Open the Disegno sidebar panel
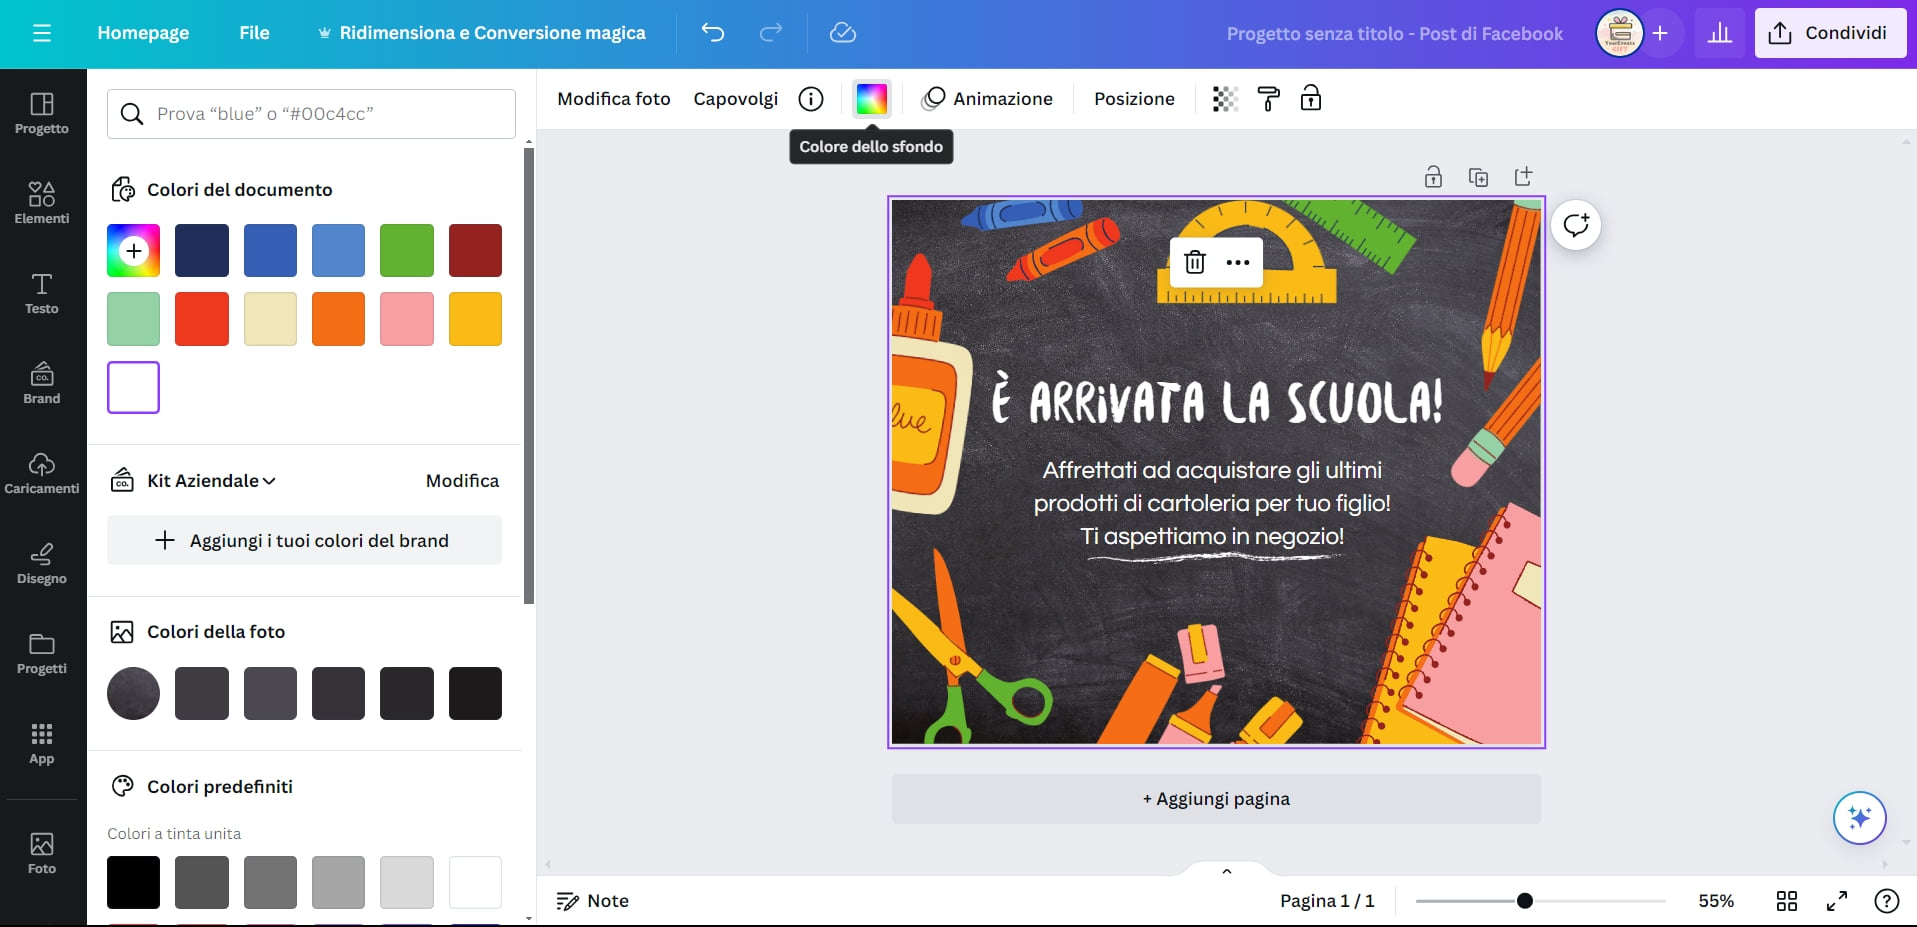Viewport: 1917px width, 927px height. click(42, 564)
